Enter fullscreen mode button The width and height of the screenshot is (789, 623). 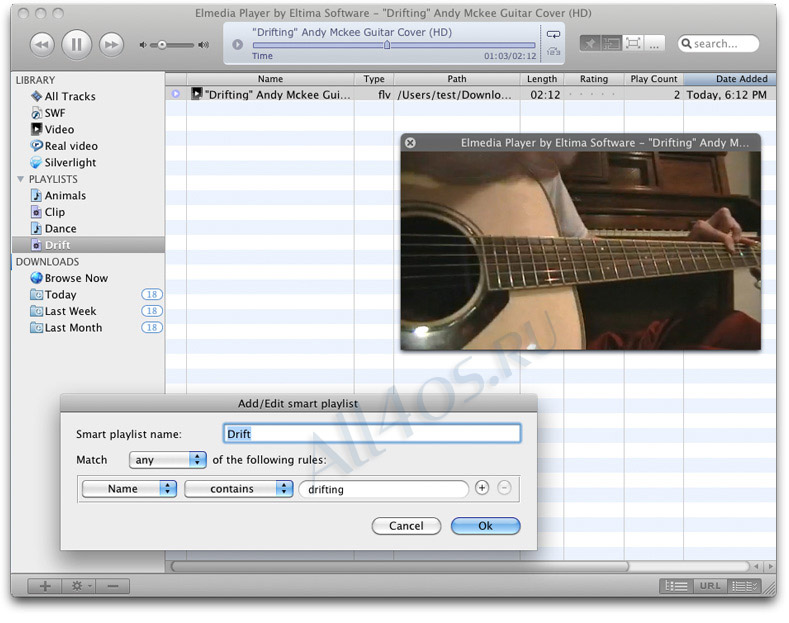coord(633,44)
